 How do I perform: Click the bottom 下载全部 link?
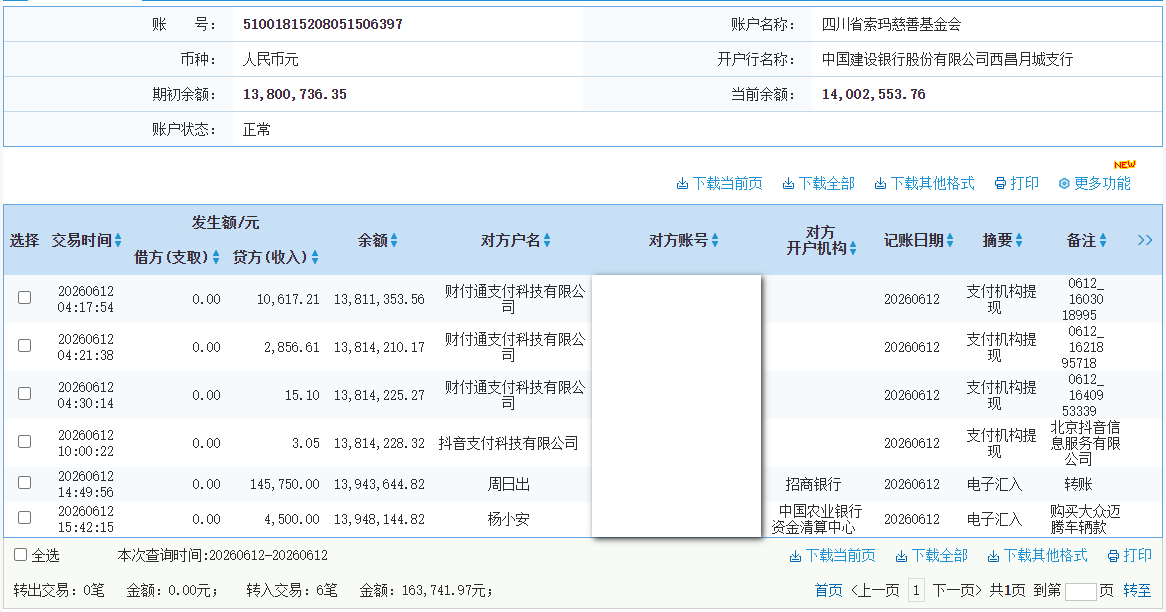[x=932, y=555]
